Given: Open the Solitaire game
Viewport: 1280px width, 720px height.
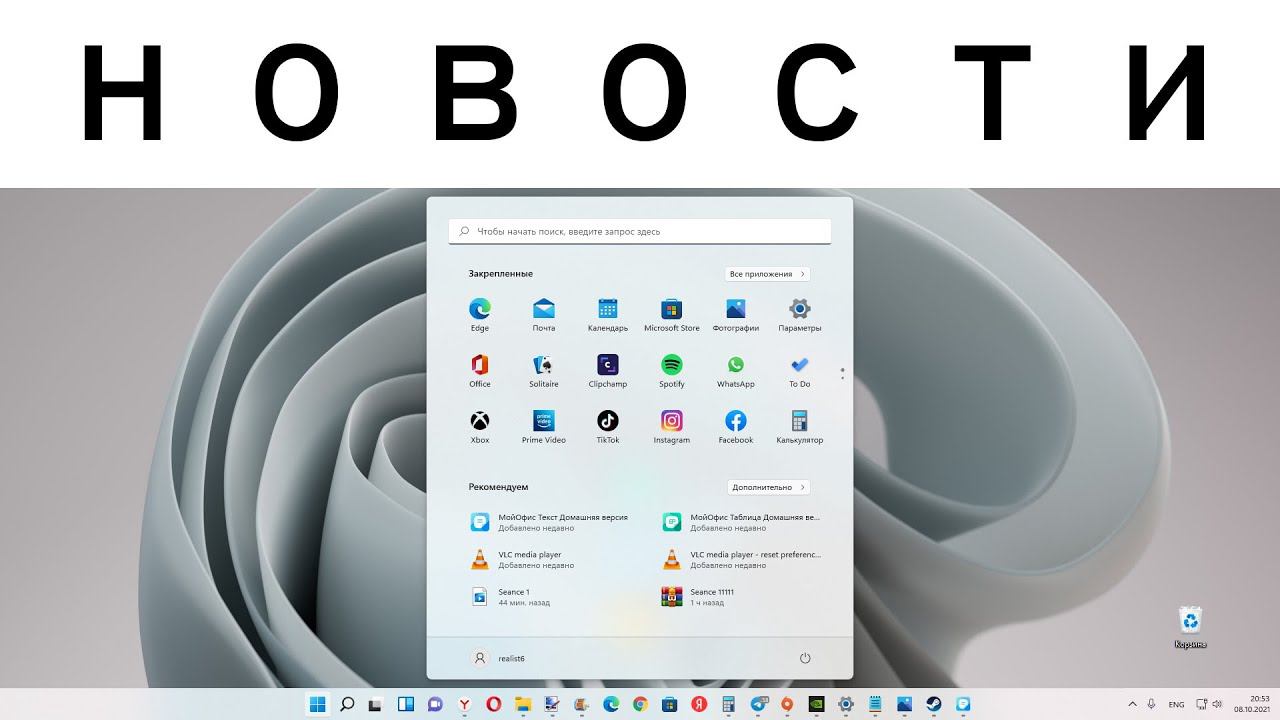Looking at the screenshot, I should (x=544, y=370).
